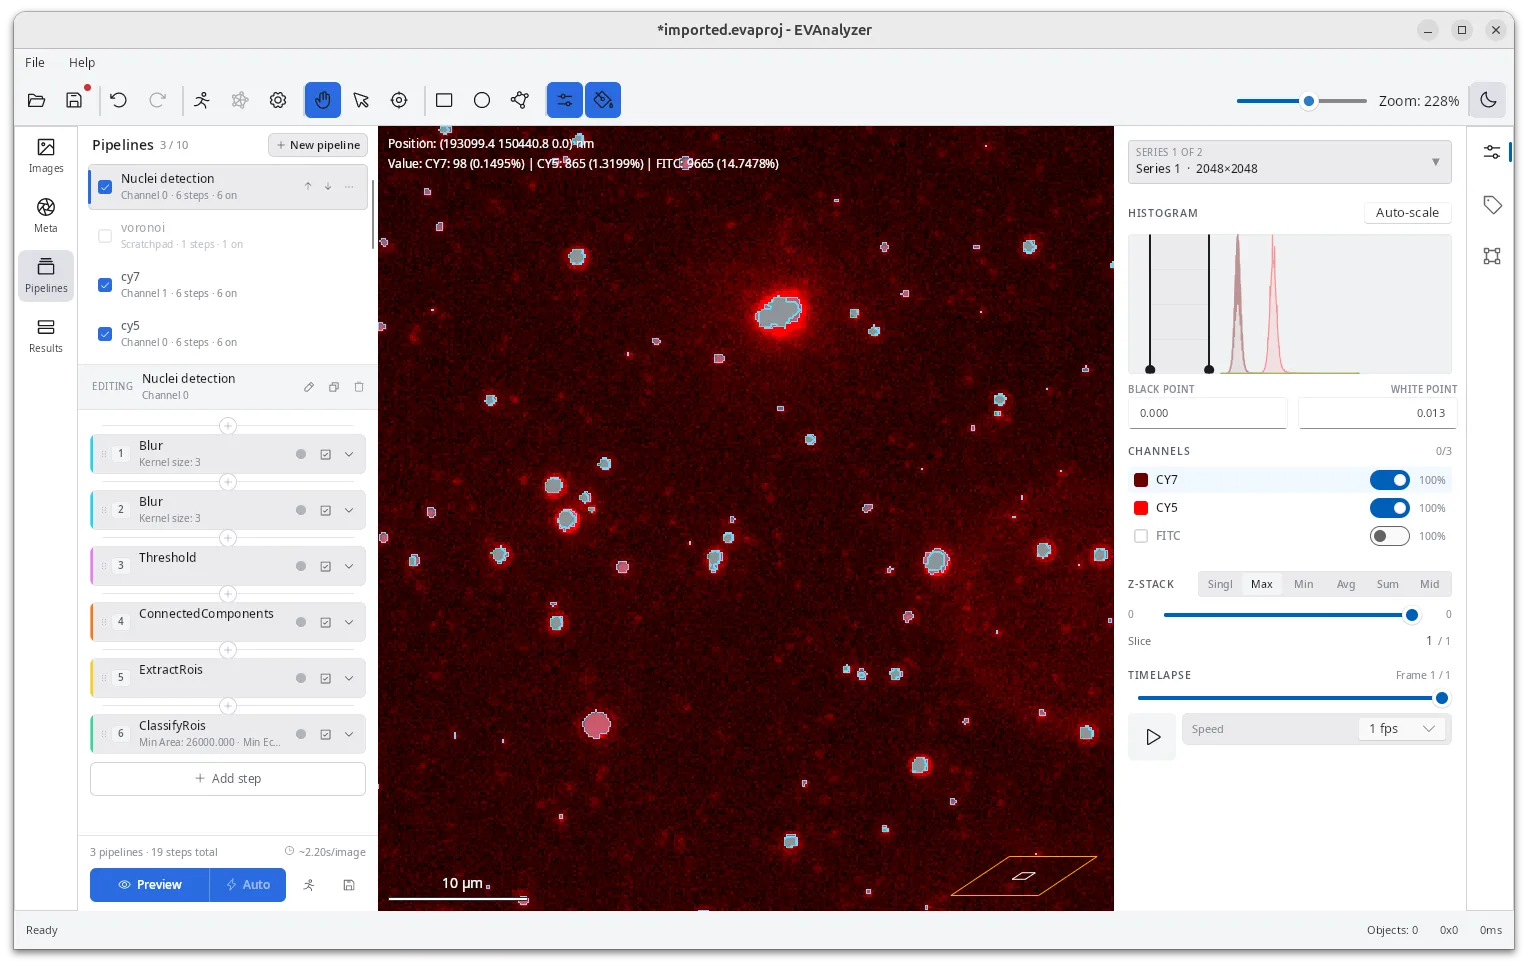
Task: Expand the ConnectedComponents step options
Action: tap(349, 622)
